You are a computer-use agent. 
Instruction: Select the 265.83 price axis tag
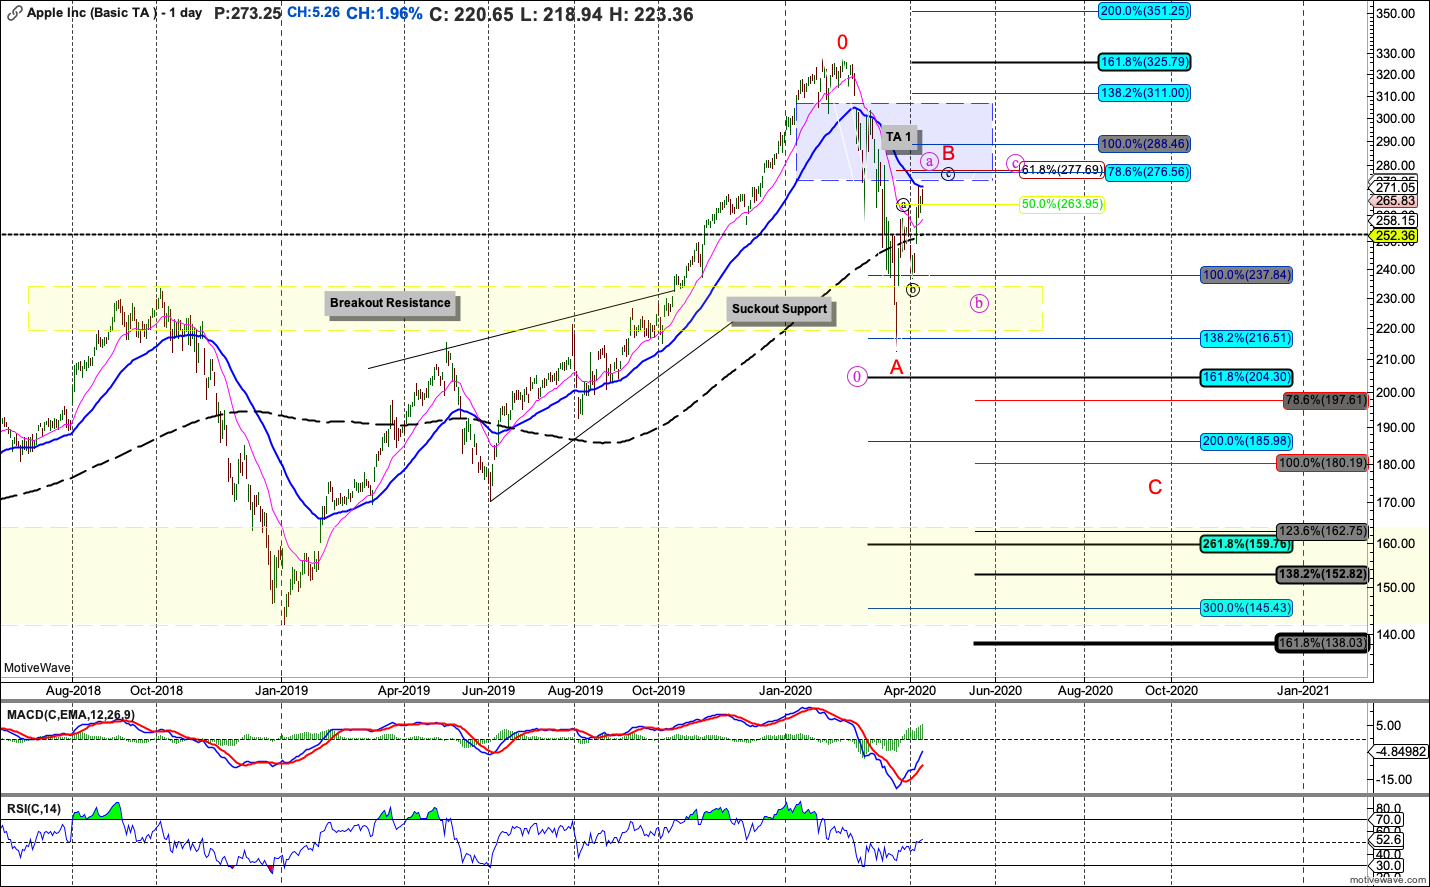click(x=1395, y=201)
